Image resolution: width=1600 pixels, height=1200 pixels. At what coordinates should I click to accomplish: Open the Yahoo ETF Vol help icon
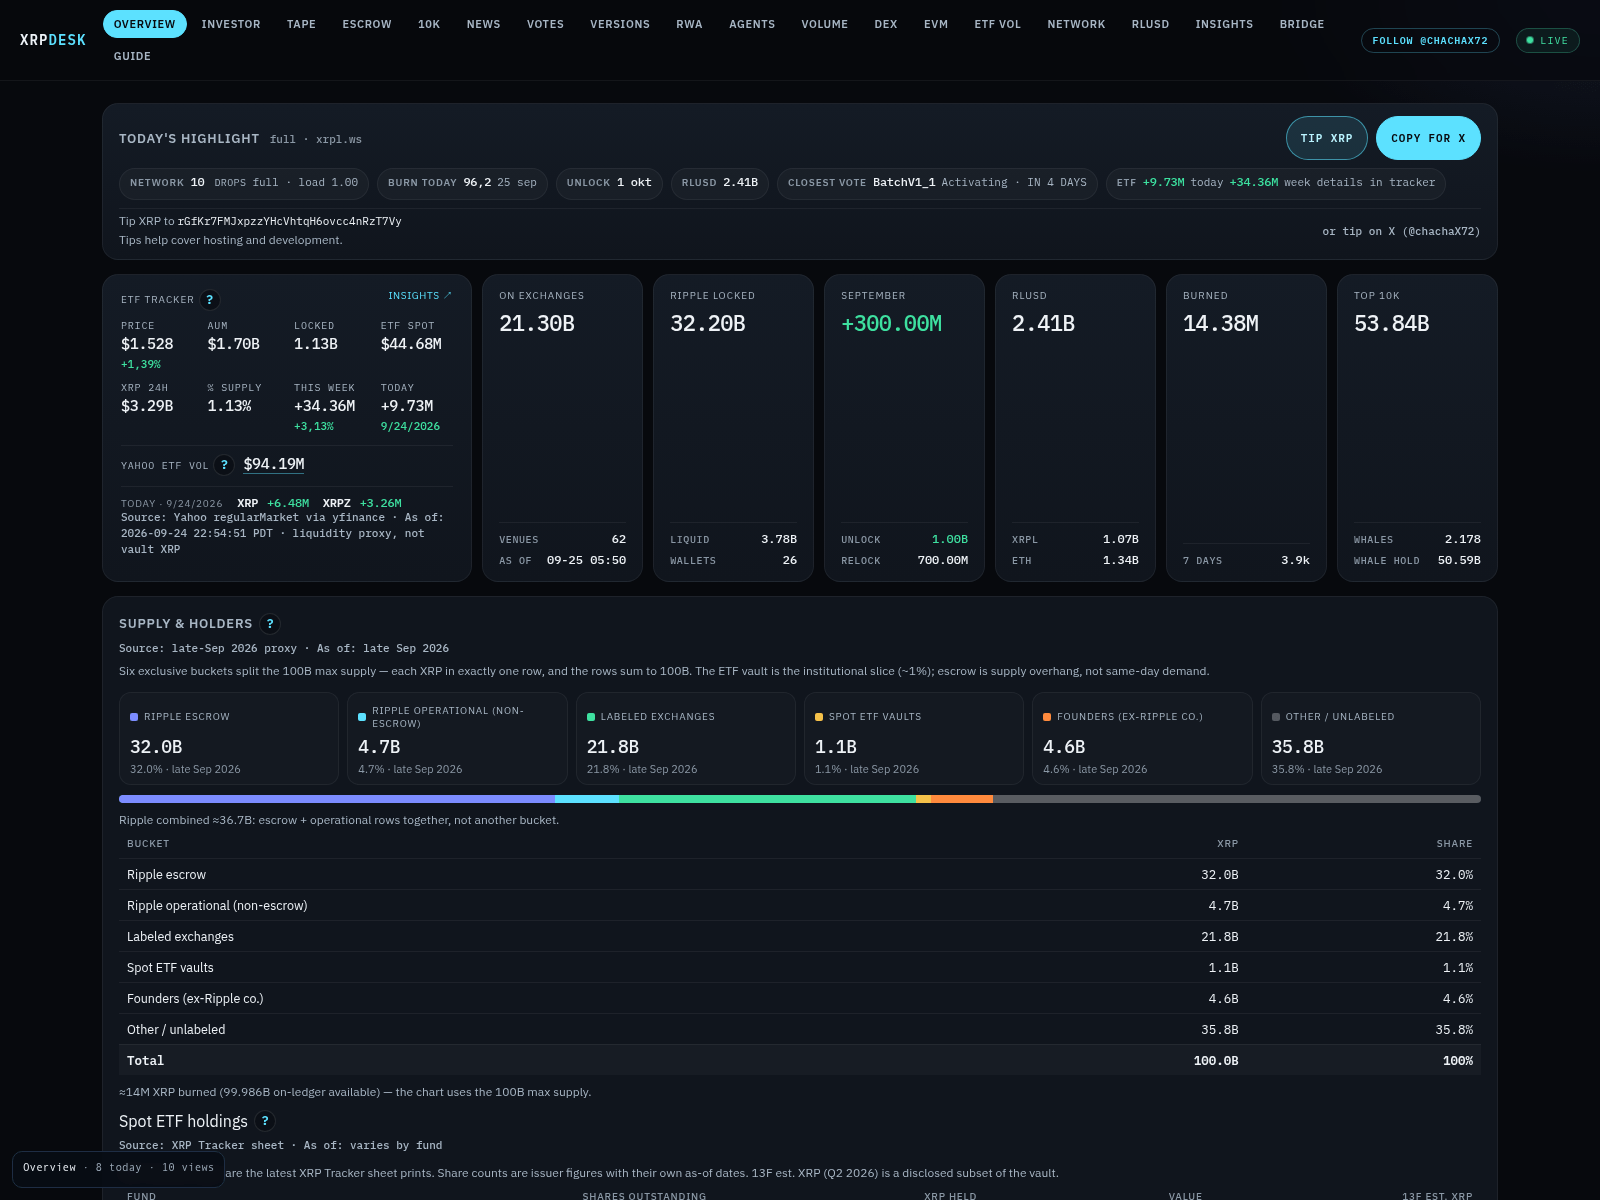(x=224, y=465)
